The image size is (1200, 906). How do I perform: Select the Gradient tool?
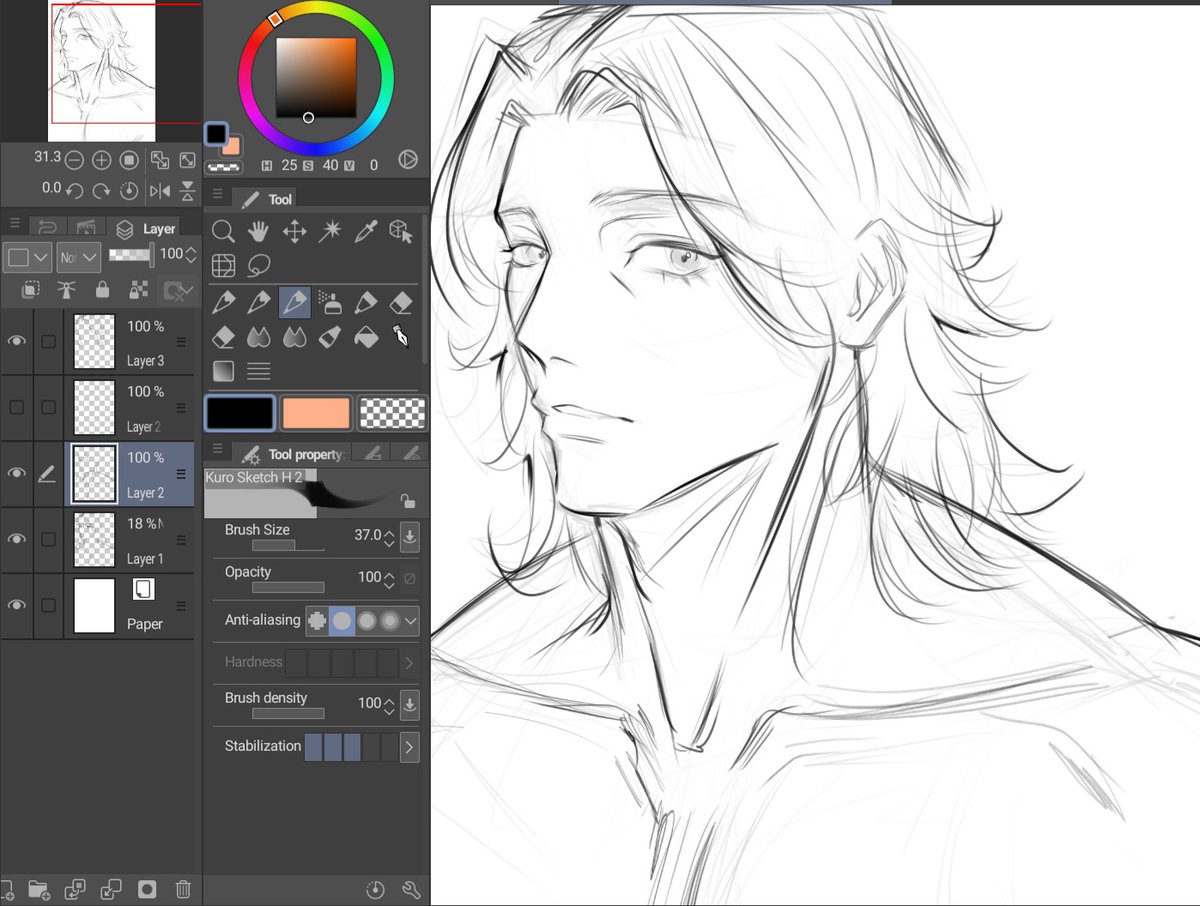pyautogui.click(x=223, y=371)
